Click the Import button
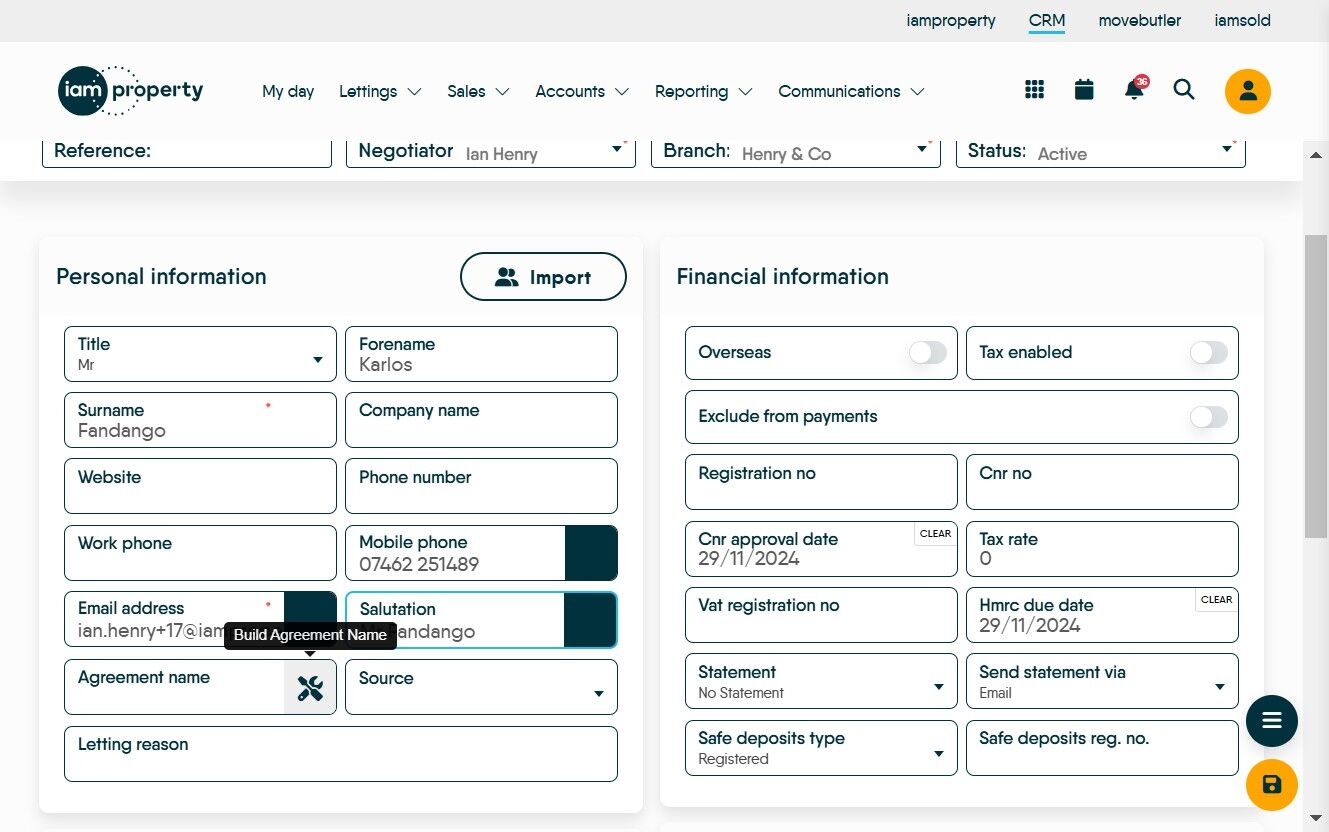1329x832 pixels. [543, 277]
